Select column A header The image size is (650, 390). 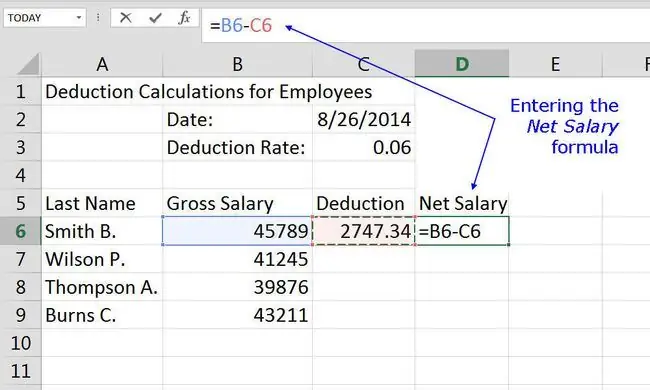[x=102, y=64]
